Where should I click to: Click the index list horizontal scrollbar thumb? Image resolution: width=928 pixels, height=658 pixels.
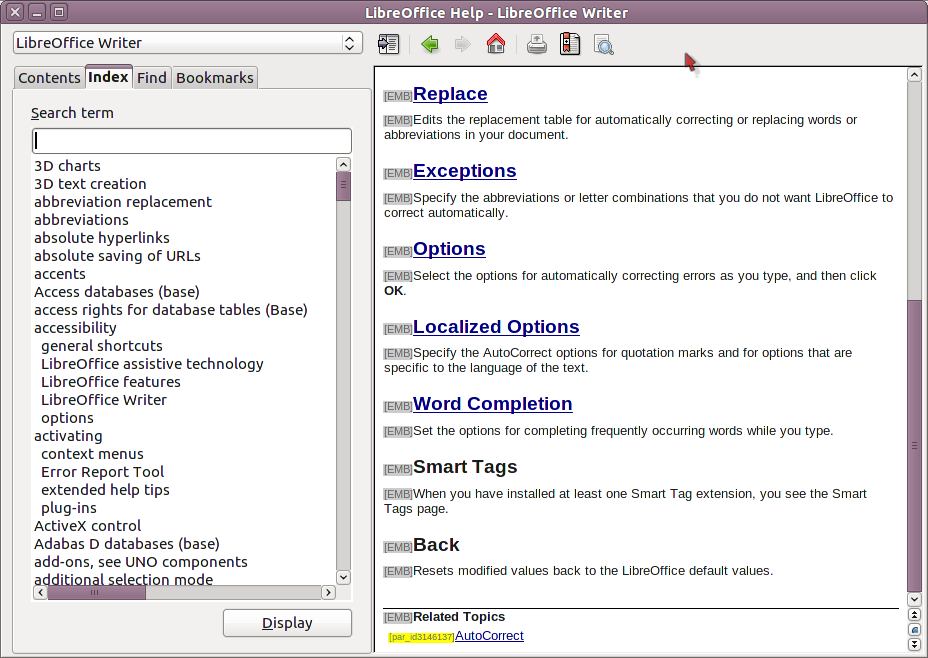pyautogui.click(x=96, y=592)
